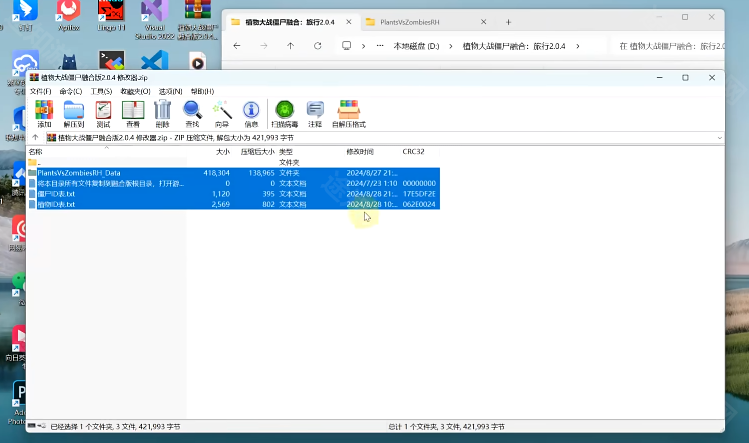The width and height of the screenshot is (749, 443).
Task: Click the 添加 (Add) toolbar icon
Action: click(x=43, y=114)
